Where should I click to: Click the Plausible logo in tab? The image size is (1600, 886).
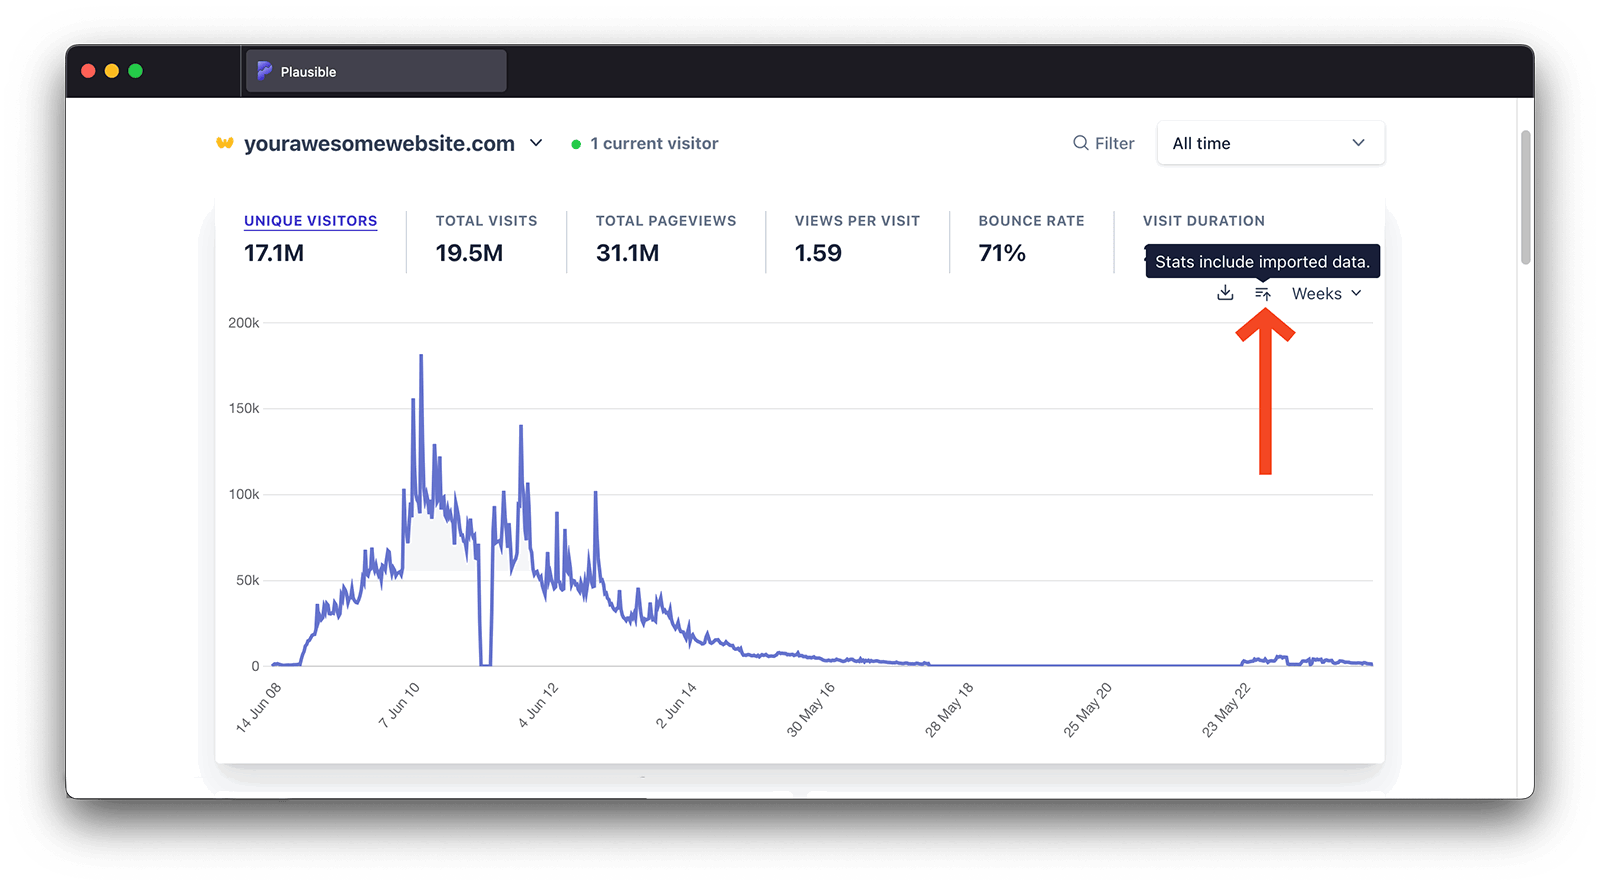(x=265, y=71)
